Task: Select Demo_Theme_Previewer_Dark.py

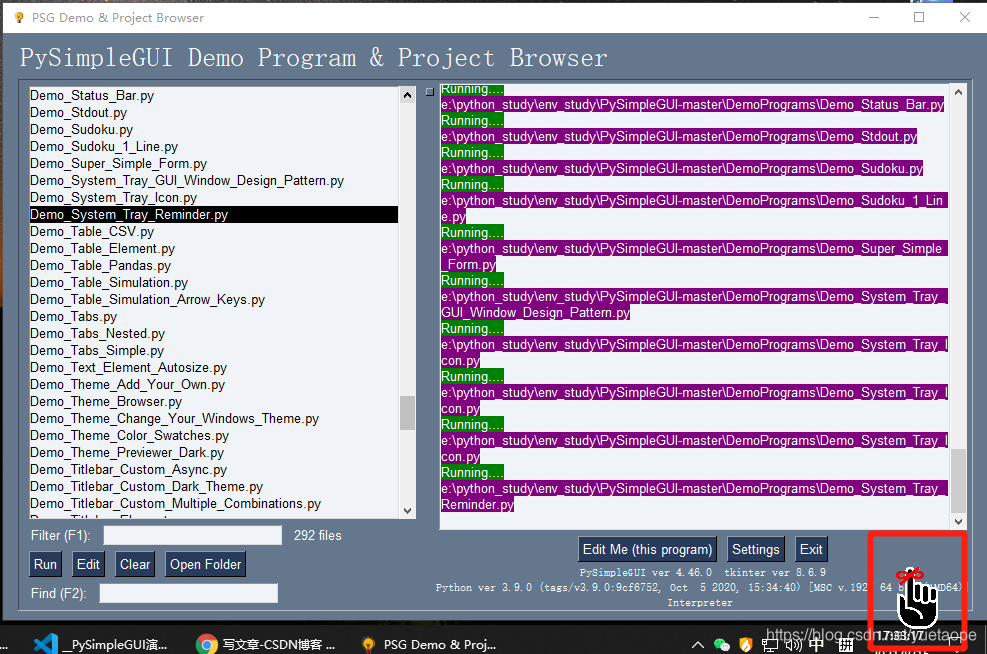Action: click(x=214, y=453)
